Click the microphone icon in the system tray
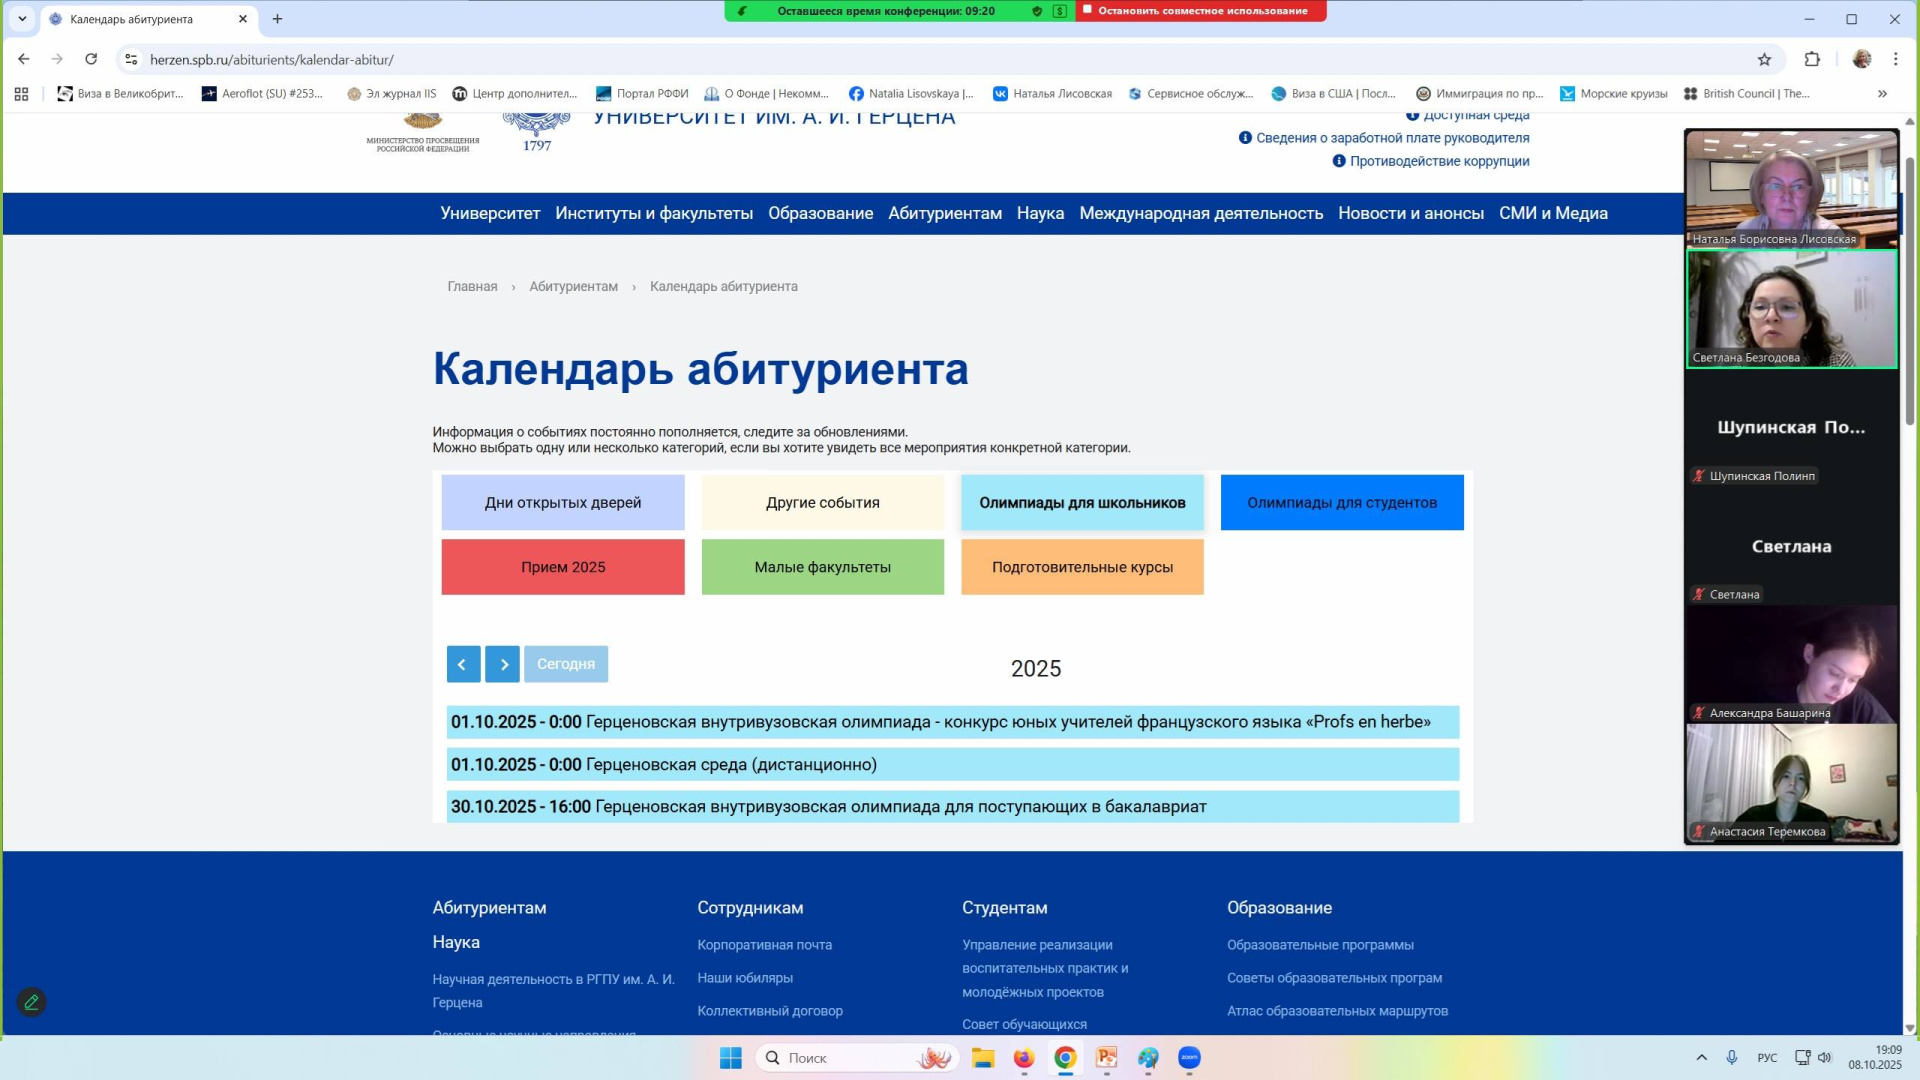Screen dimensions: 1920x1080 pos(1732,1058)
